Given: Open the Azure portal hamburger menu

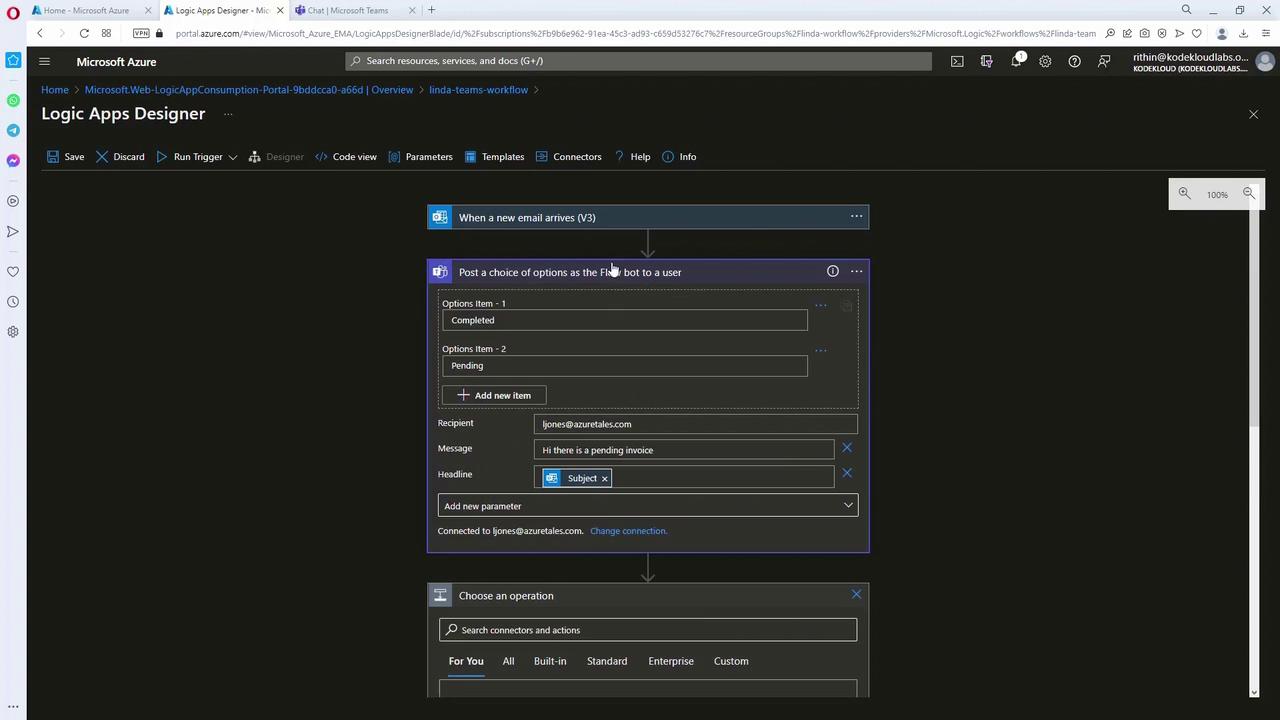Looking at the screenshot, I should 44,61.
